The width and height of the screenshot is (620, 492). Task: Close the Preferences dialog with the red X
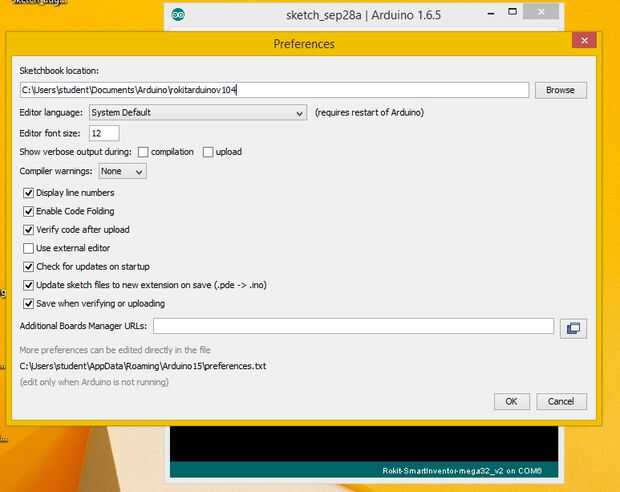(584, 40)
